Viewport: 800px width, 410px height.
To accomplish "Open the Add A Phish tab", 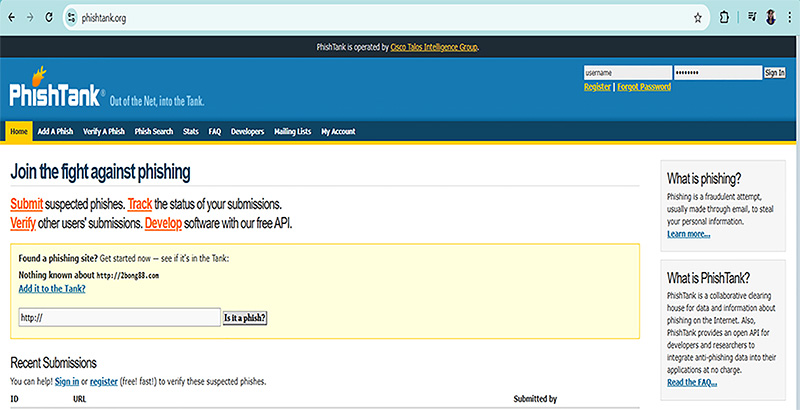I will coord(56,132).
